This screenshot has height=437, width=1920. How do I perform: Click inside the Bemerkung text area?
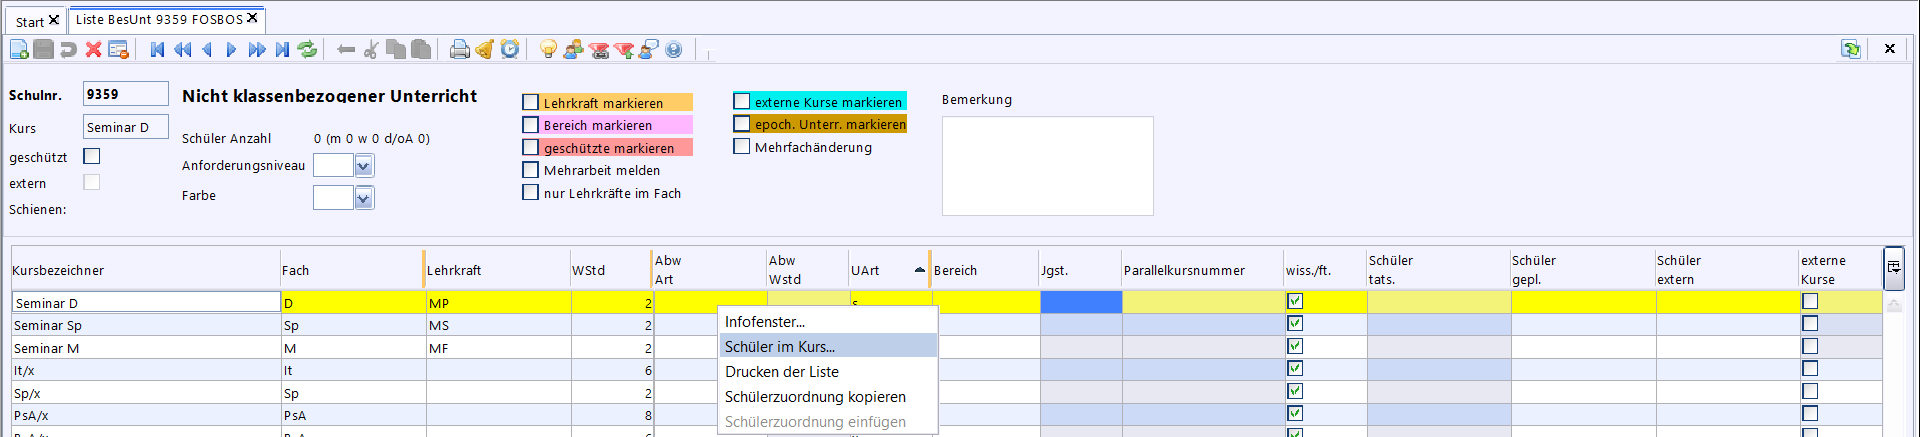[1047, 166]
